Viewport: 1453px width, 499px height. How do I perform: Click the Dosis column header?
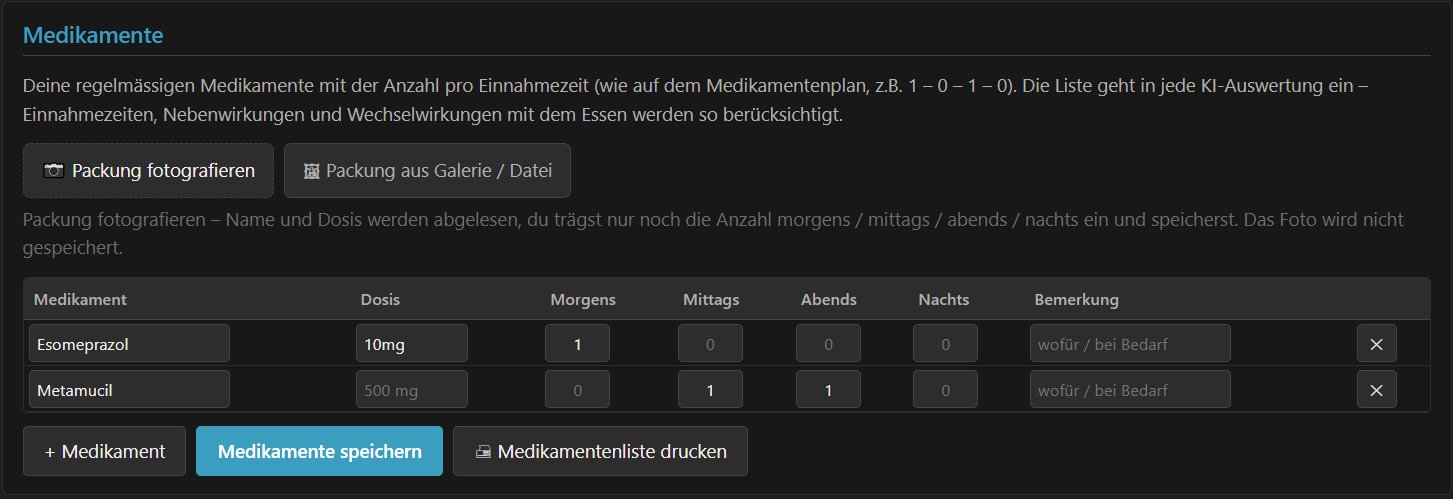coord(380,299)
